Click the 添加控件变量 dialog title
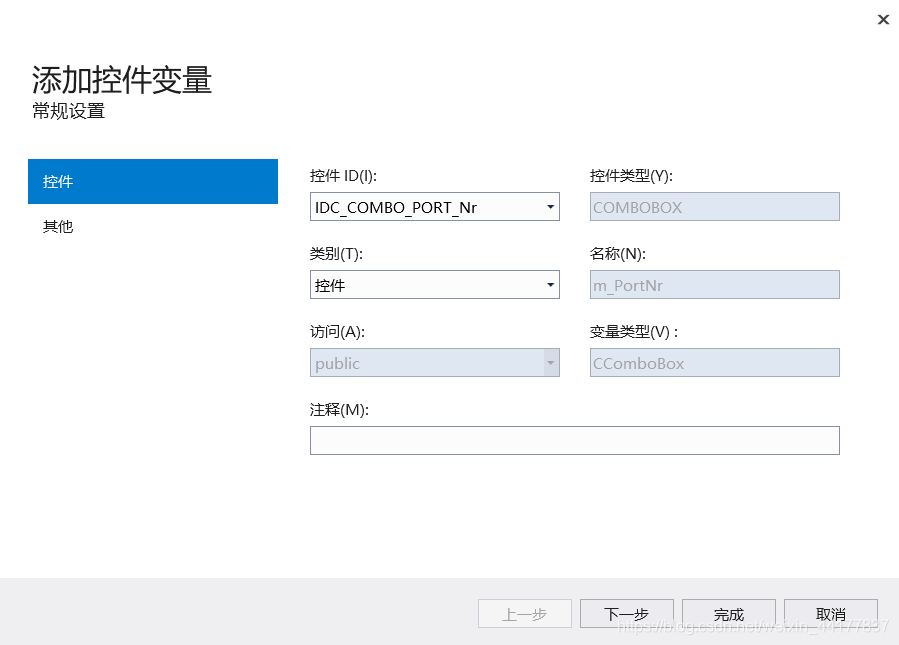899x645 pixels. point(122,80)
